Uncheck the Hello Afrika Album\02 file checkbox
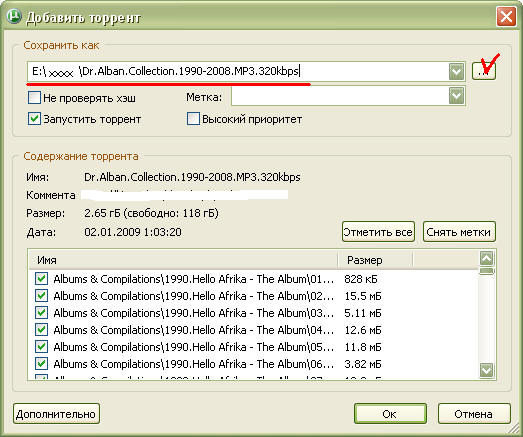 click(x=41, y=296)
